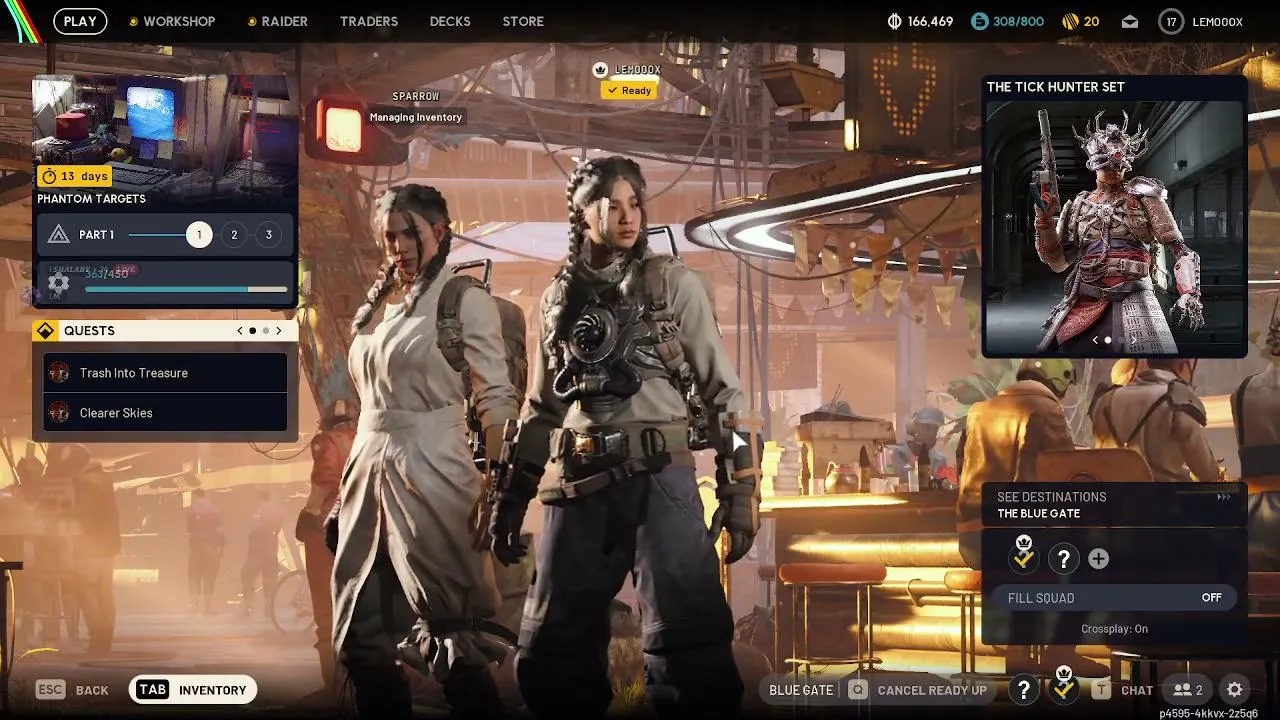Click the gear cog icon beside 363/450
The width and height of the screenshot is (1280, 720).
(x=58, y=283)
